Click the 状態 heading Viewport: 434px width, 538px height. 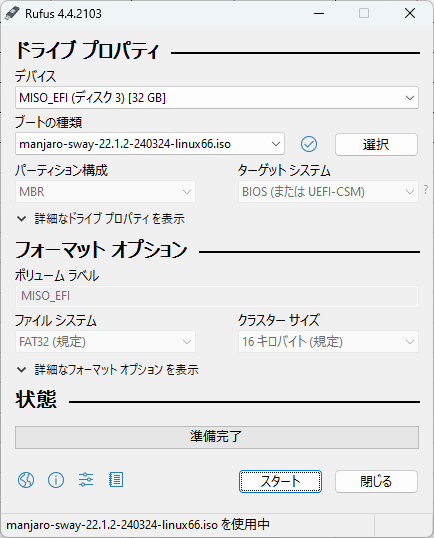[x=36, y=399]
